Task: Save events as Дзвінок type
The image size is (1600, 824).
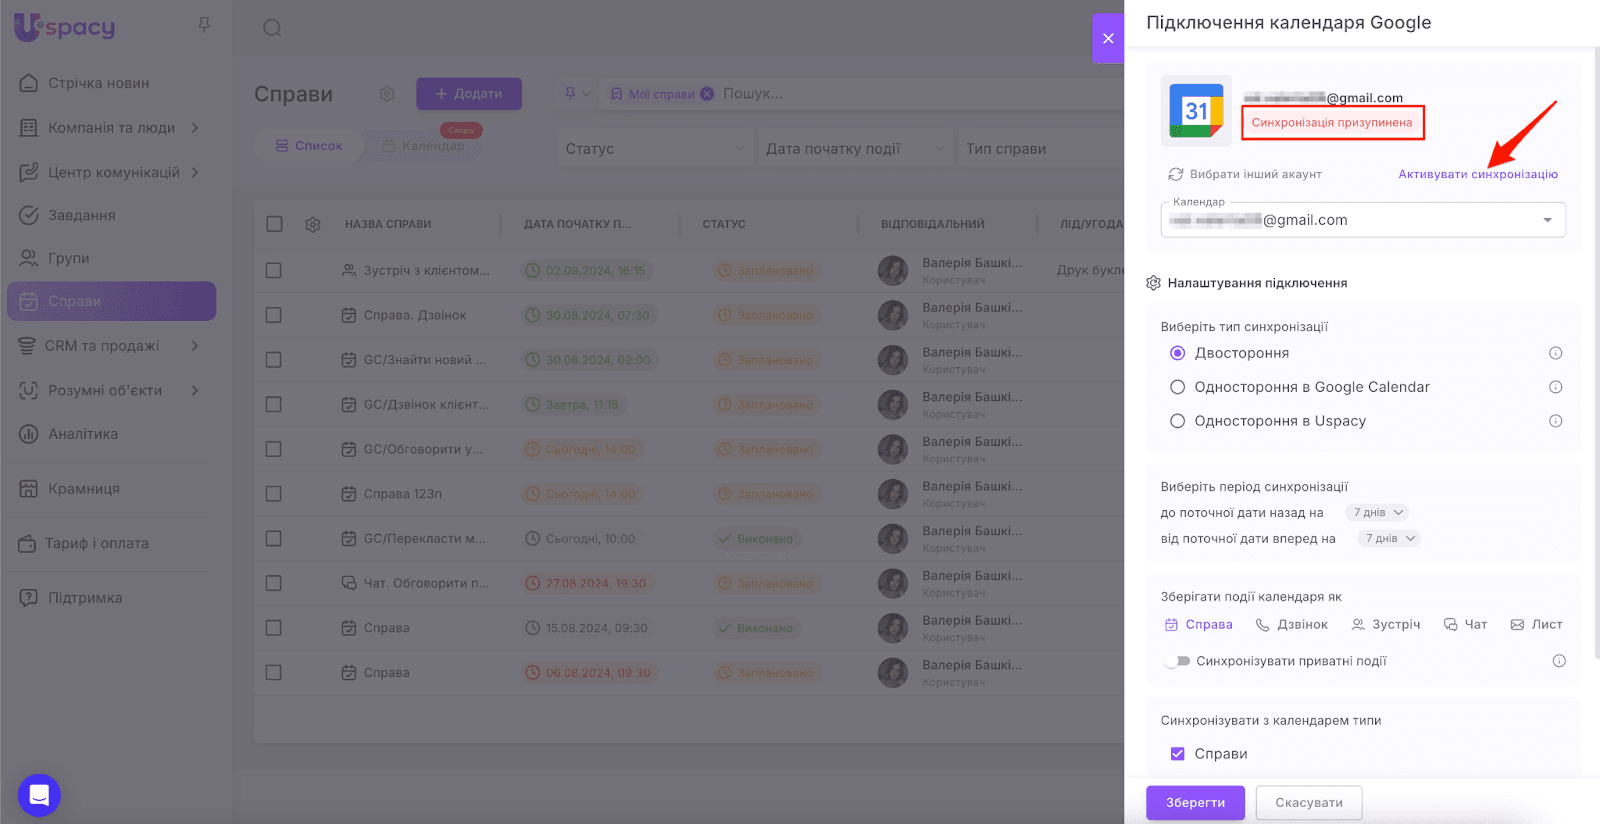Action: pyautogui.click(x=1292, y=625)
